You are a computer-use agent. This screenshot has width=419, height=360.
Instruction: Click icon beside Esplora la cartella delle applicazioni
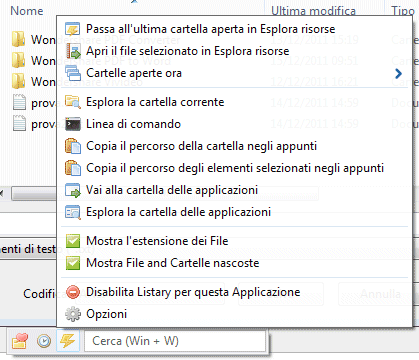coord(73,212)
